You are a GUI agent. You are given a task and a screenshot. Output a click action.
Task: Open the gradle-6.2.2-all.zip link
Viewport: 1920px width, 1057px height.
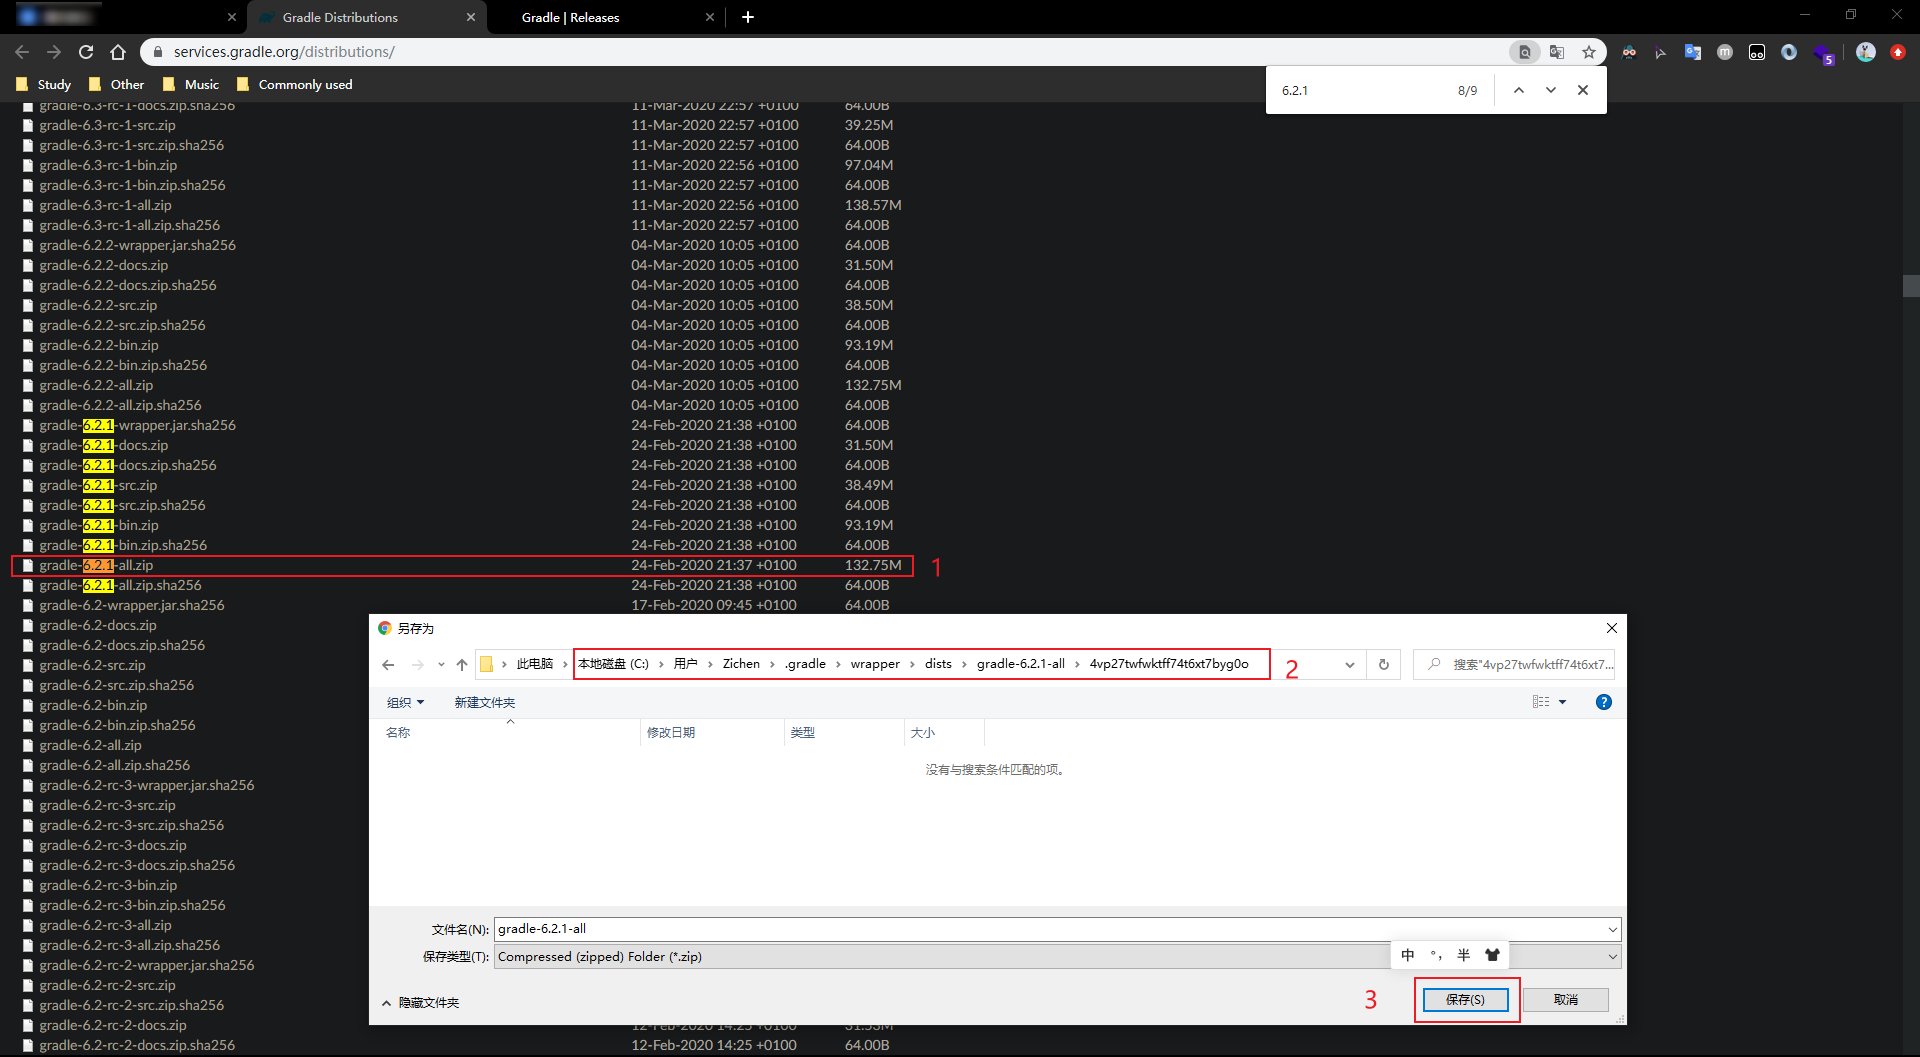coord(96,385)
